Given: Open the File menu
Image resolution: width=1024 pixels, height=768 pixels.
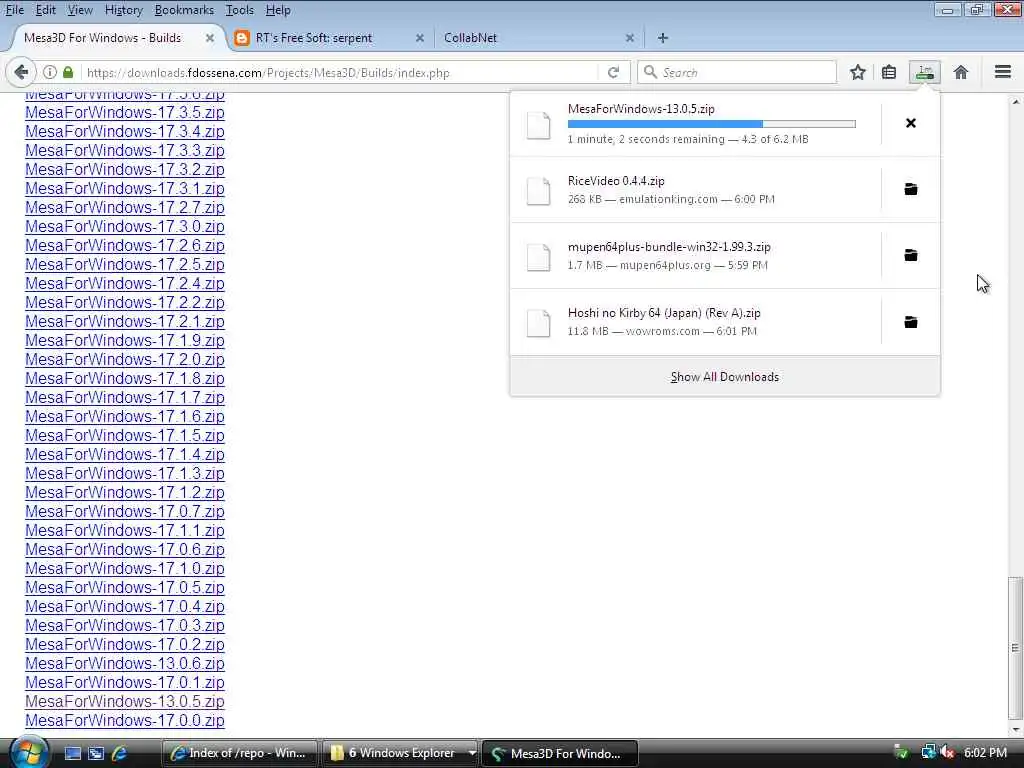Looking at the screenshot, I should click(x=14, y=10).
